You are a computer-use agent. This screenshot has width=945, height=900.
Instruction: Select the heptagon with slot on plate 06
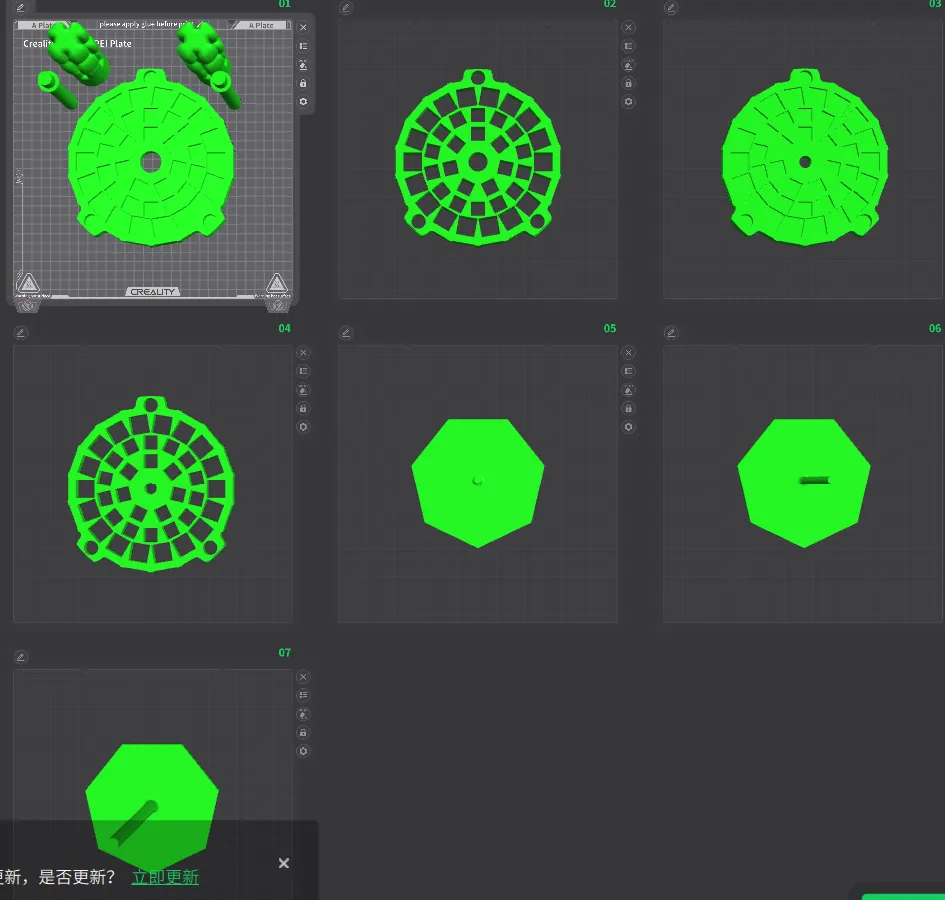tap(804, 483)
